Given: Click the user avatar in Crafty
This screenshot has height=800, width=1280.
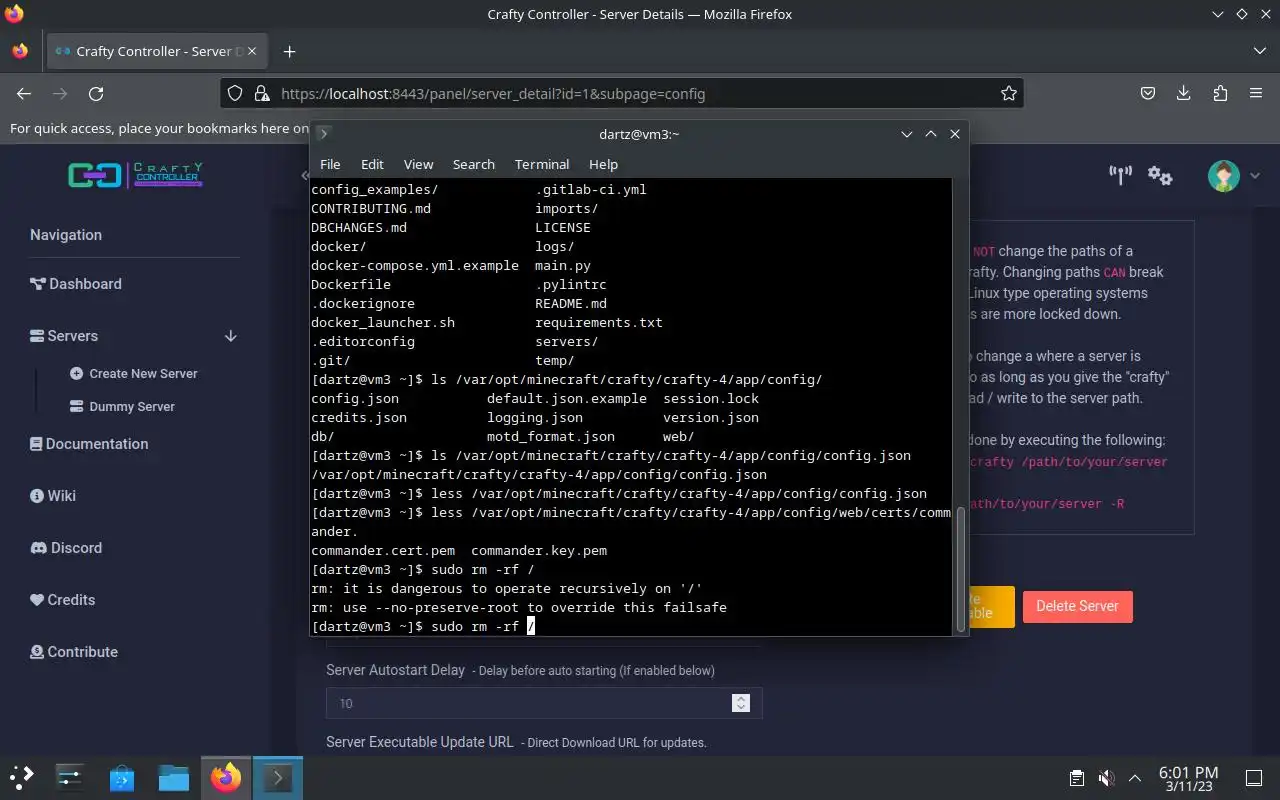Looking at the screenshot, I should 1223,176.
